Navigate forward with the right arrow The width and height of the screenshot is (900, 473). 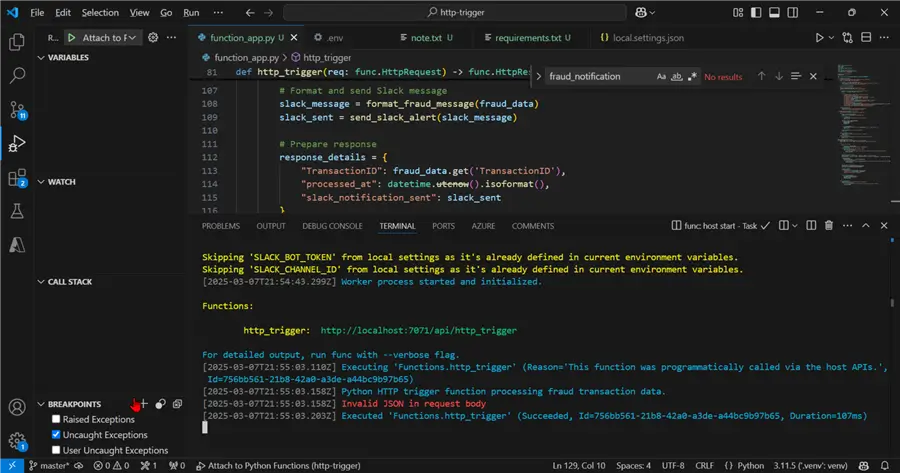269,13
